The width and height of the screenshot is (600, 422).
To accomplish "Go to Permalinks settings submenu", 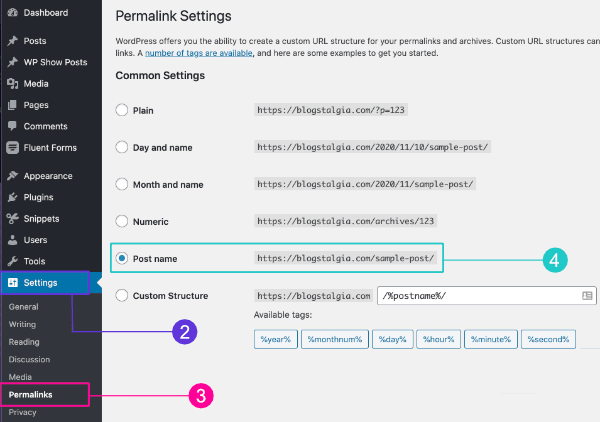I will pos(30,394).
